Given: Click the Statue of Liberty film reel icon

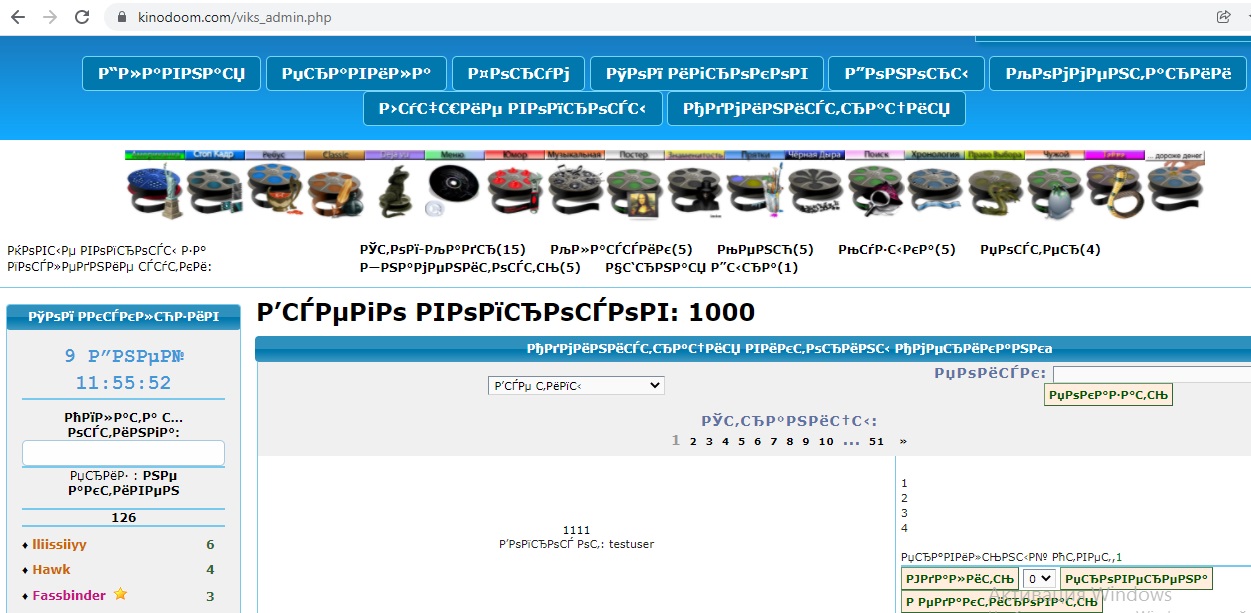Looking at the screenshot, I should [x=152, y=189].
